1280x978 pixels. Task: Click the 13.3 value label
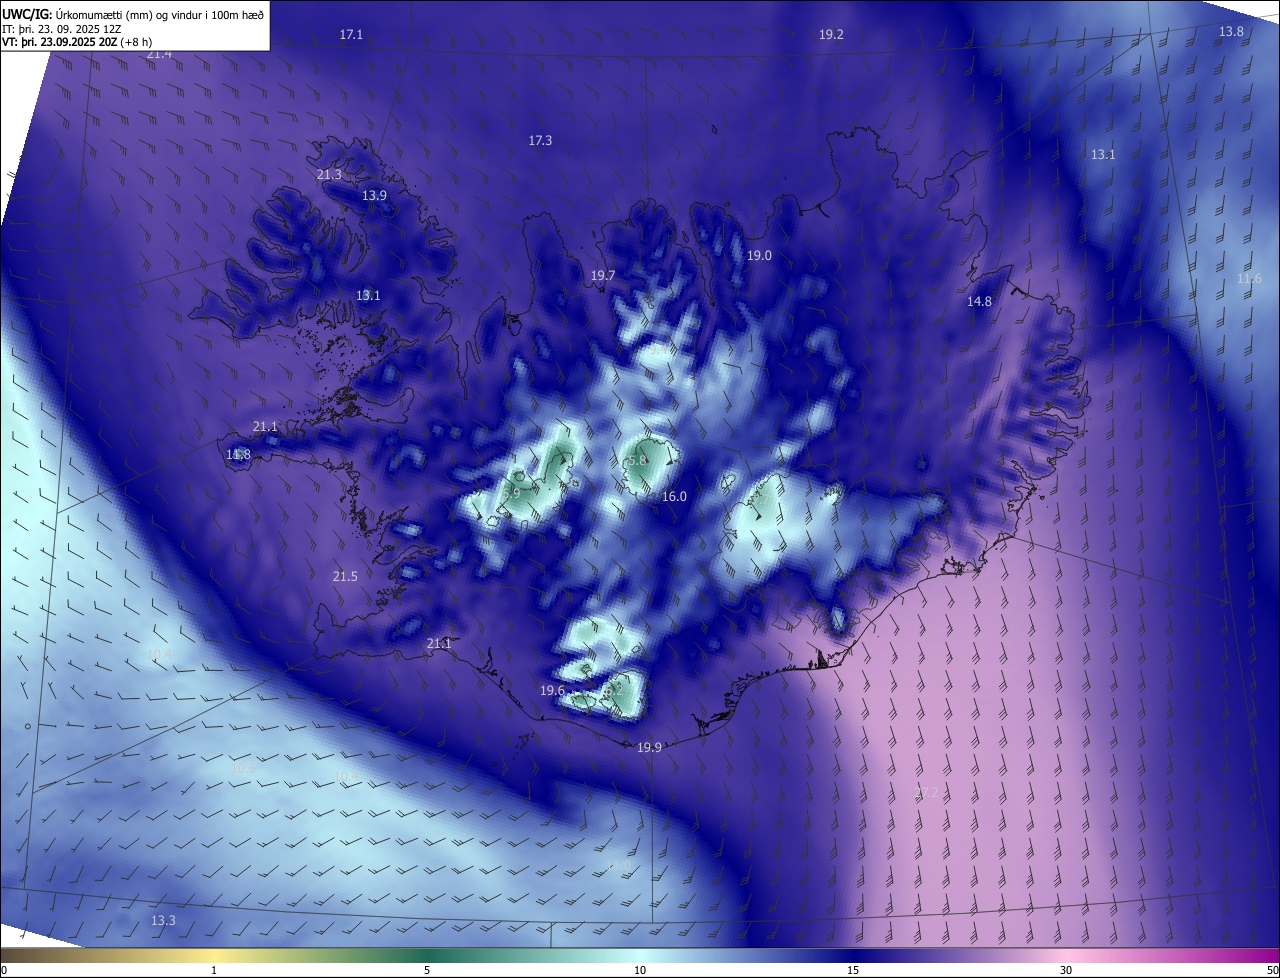[x=163, y=920]
